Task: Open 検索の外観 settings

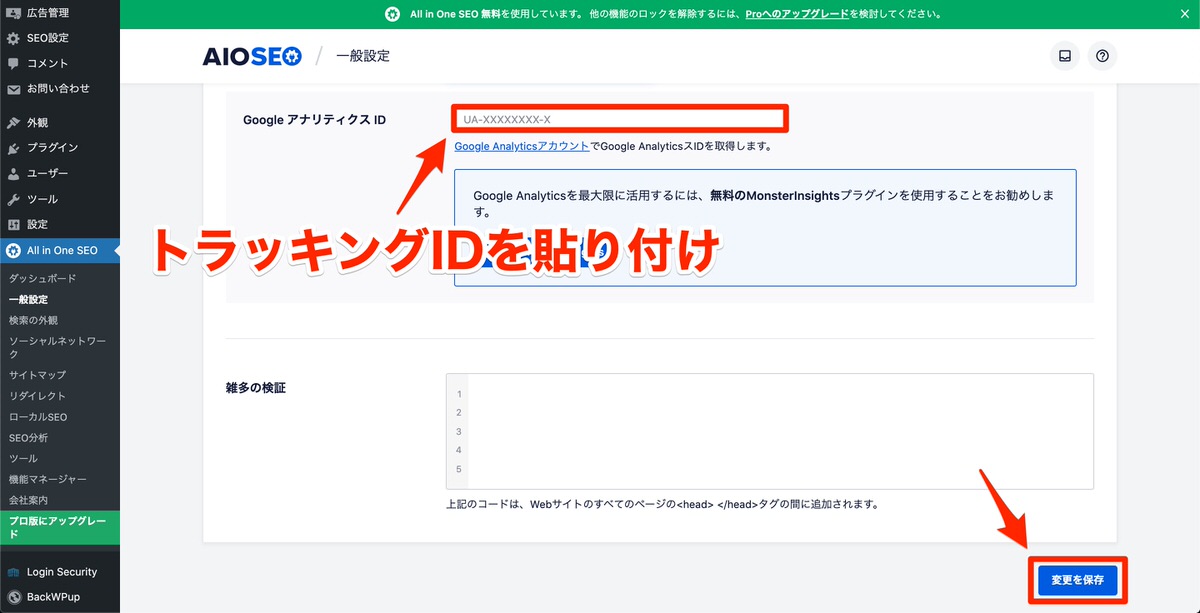Action: coord(33,320)
